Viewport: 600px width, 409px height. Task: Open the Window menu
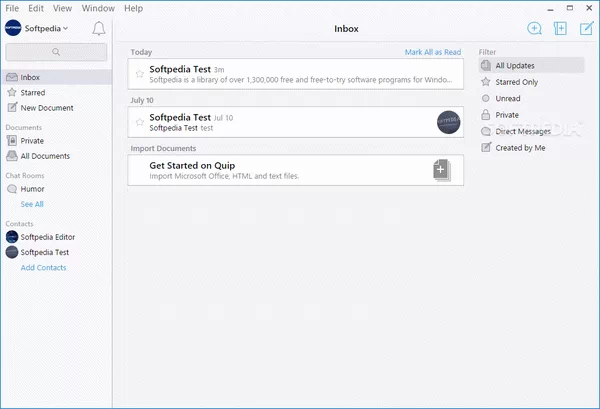click(97, 8)
